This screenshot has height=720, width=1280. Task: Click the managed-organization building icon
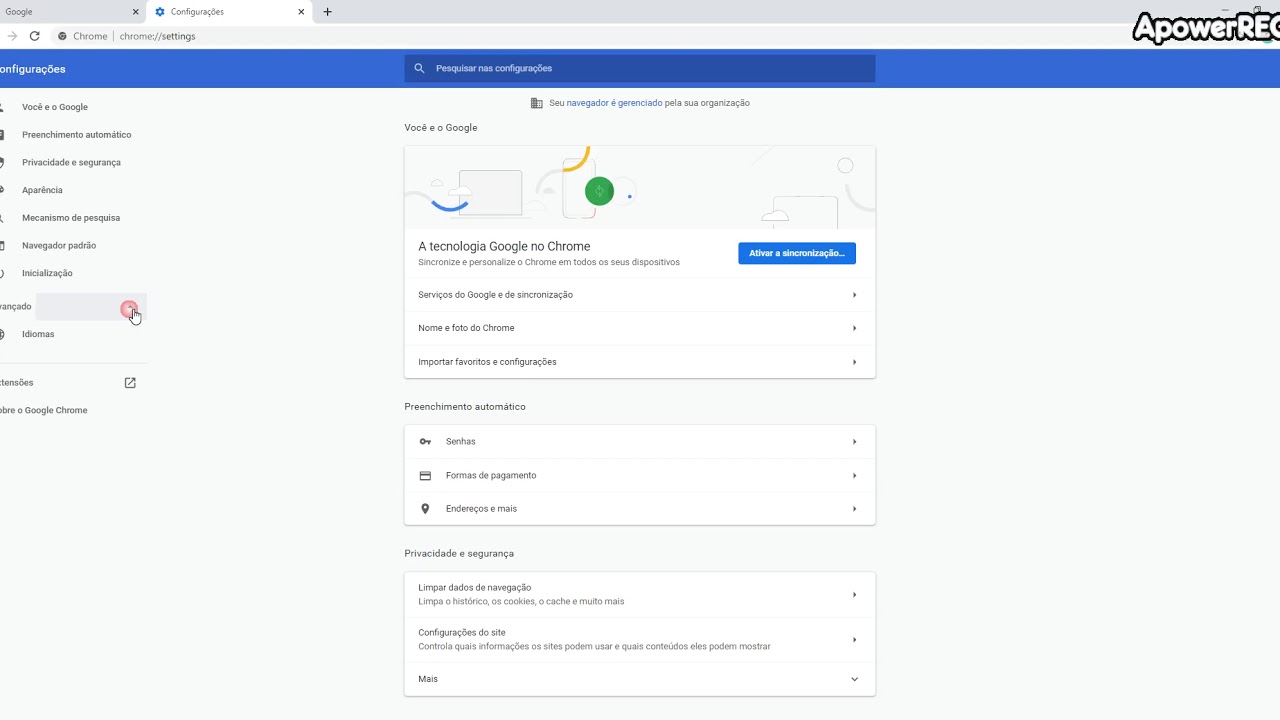pos(537,103)
